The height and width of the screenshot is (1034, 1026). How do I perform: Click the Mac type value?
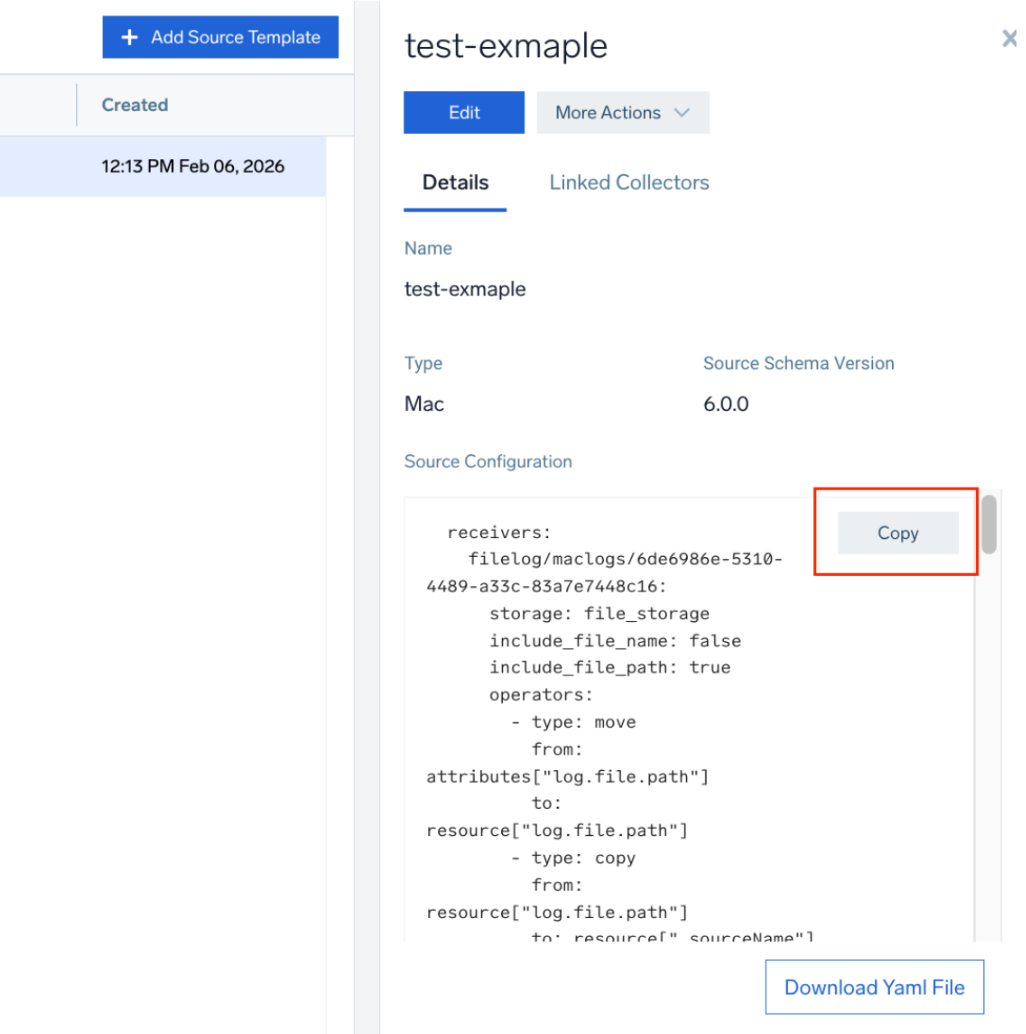click(424, 405)
